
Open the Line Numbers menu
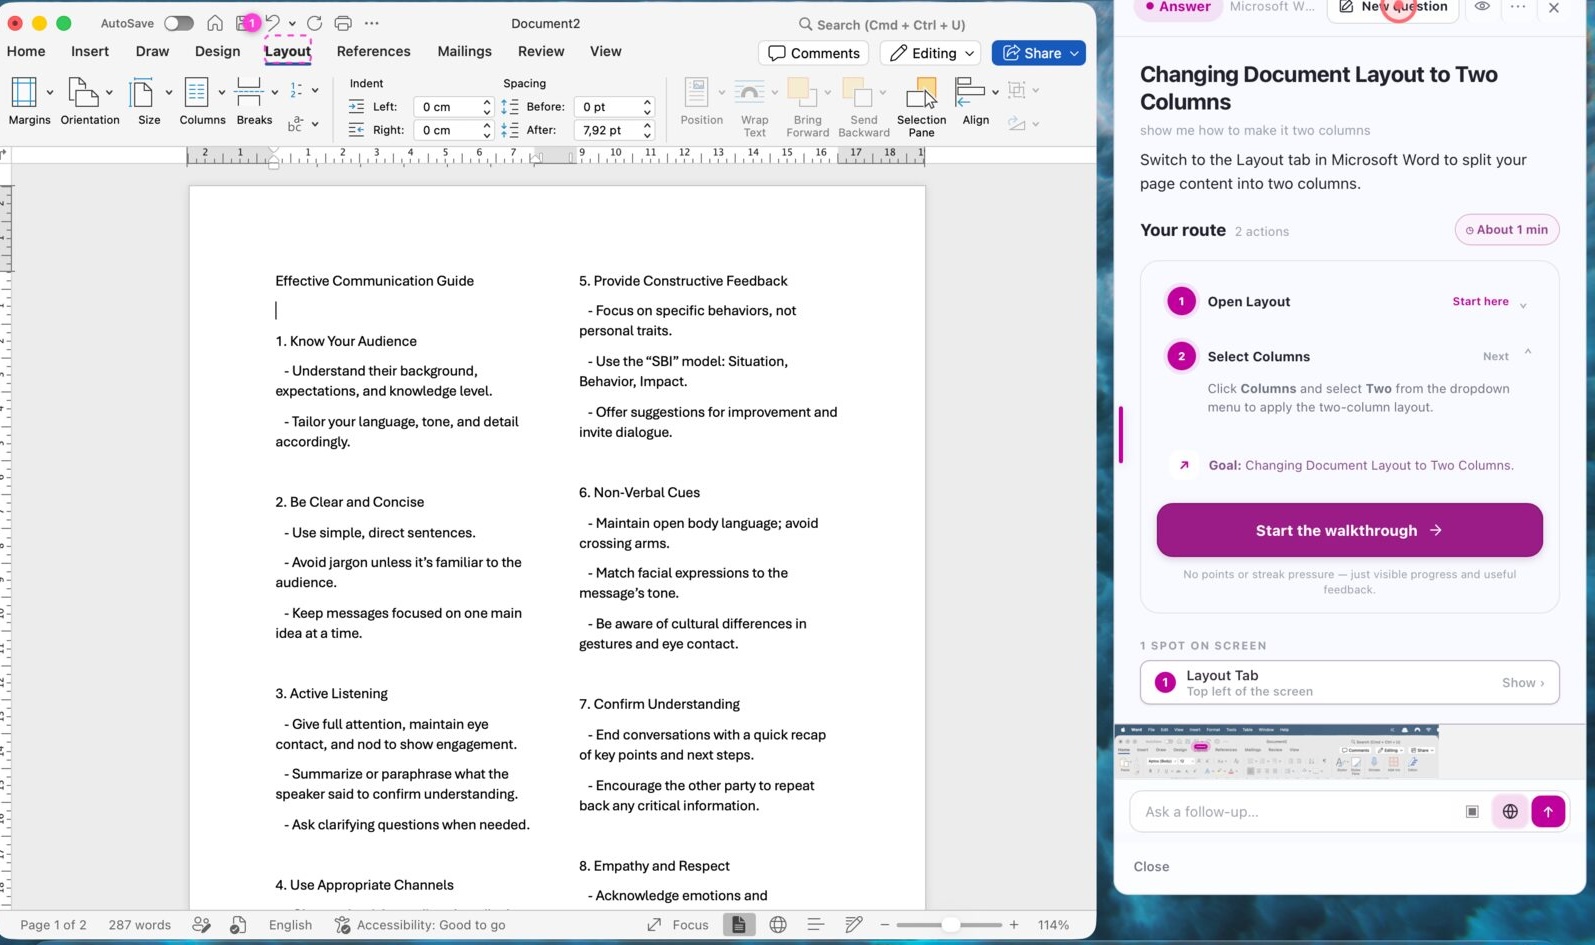(x=303, y=90)
